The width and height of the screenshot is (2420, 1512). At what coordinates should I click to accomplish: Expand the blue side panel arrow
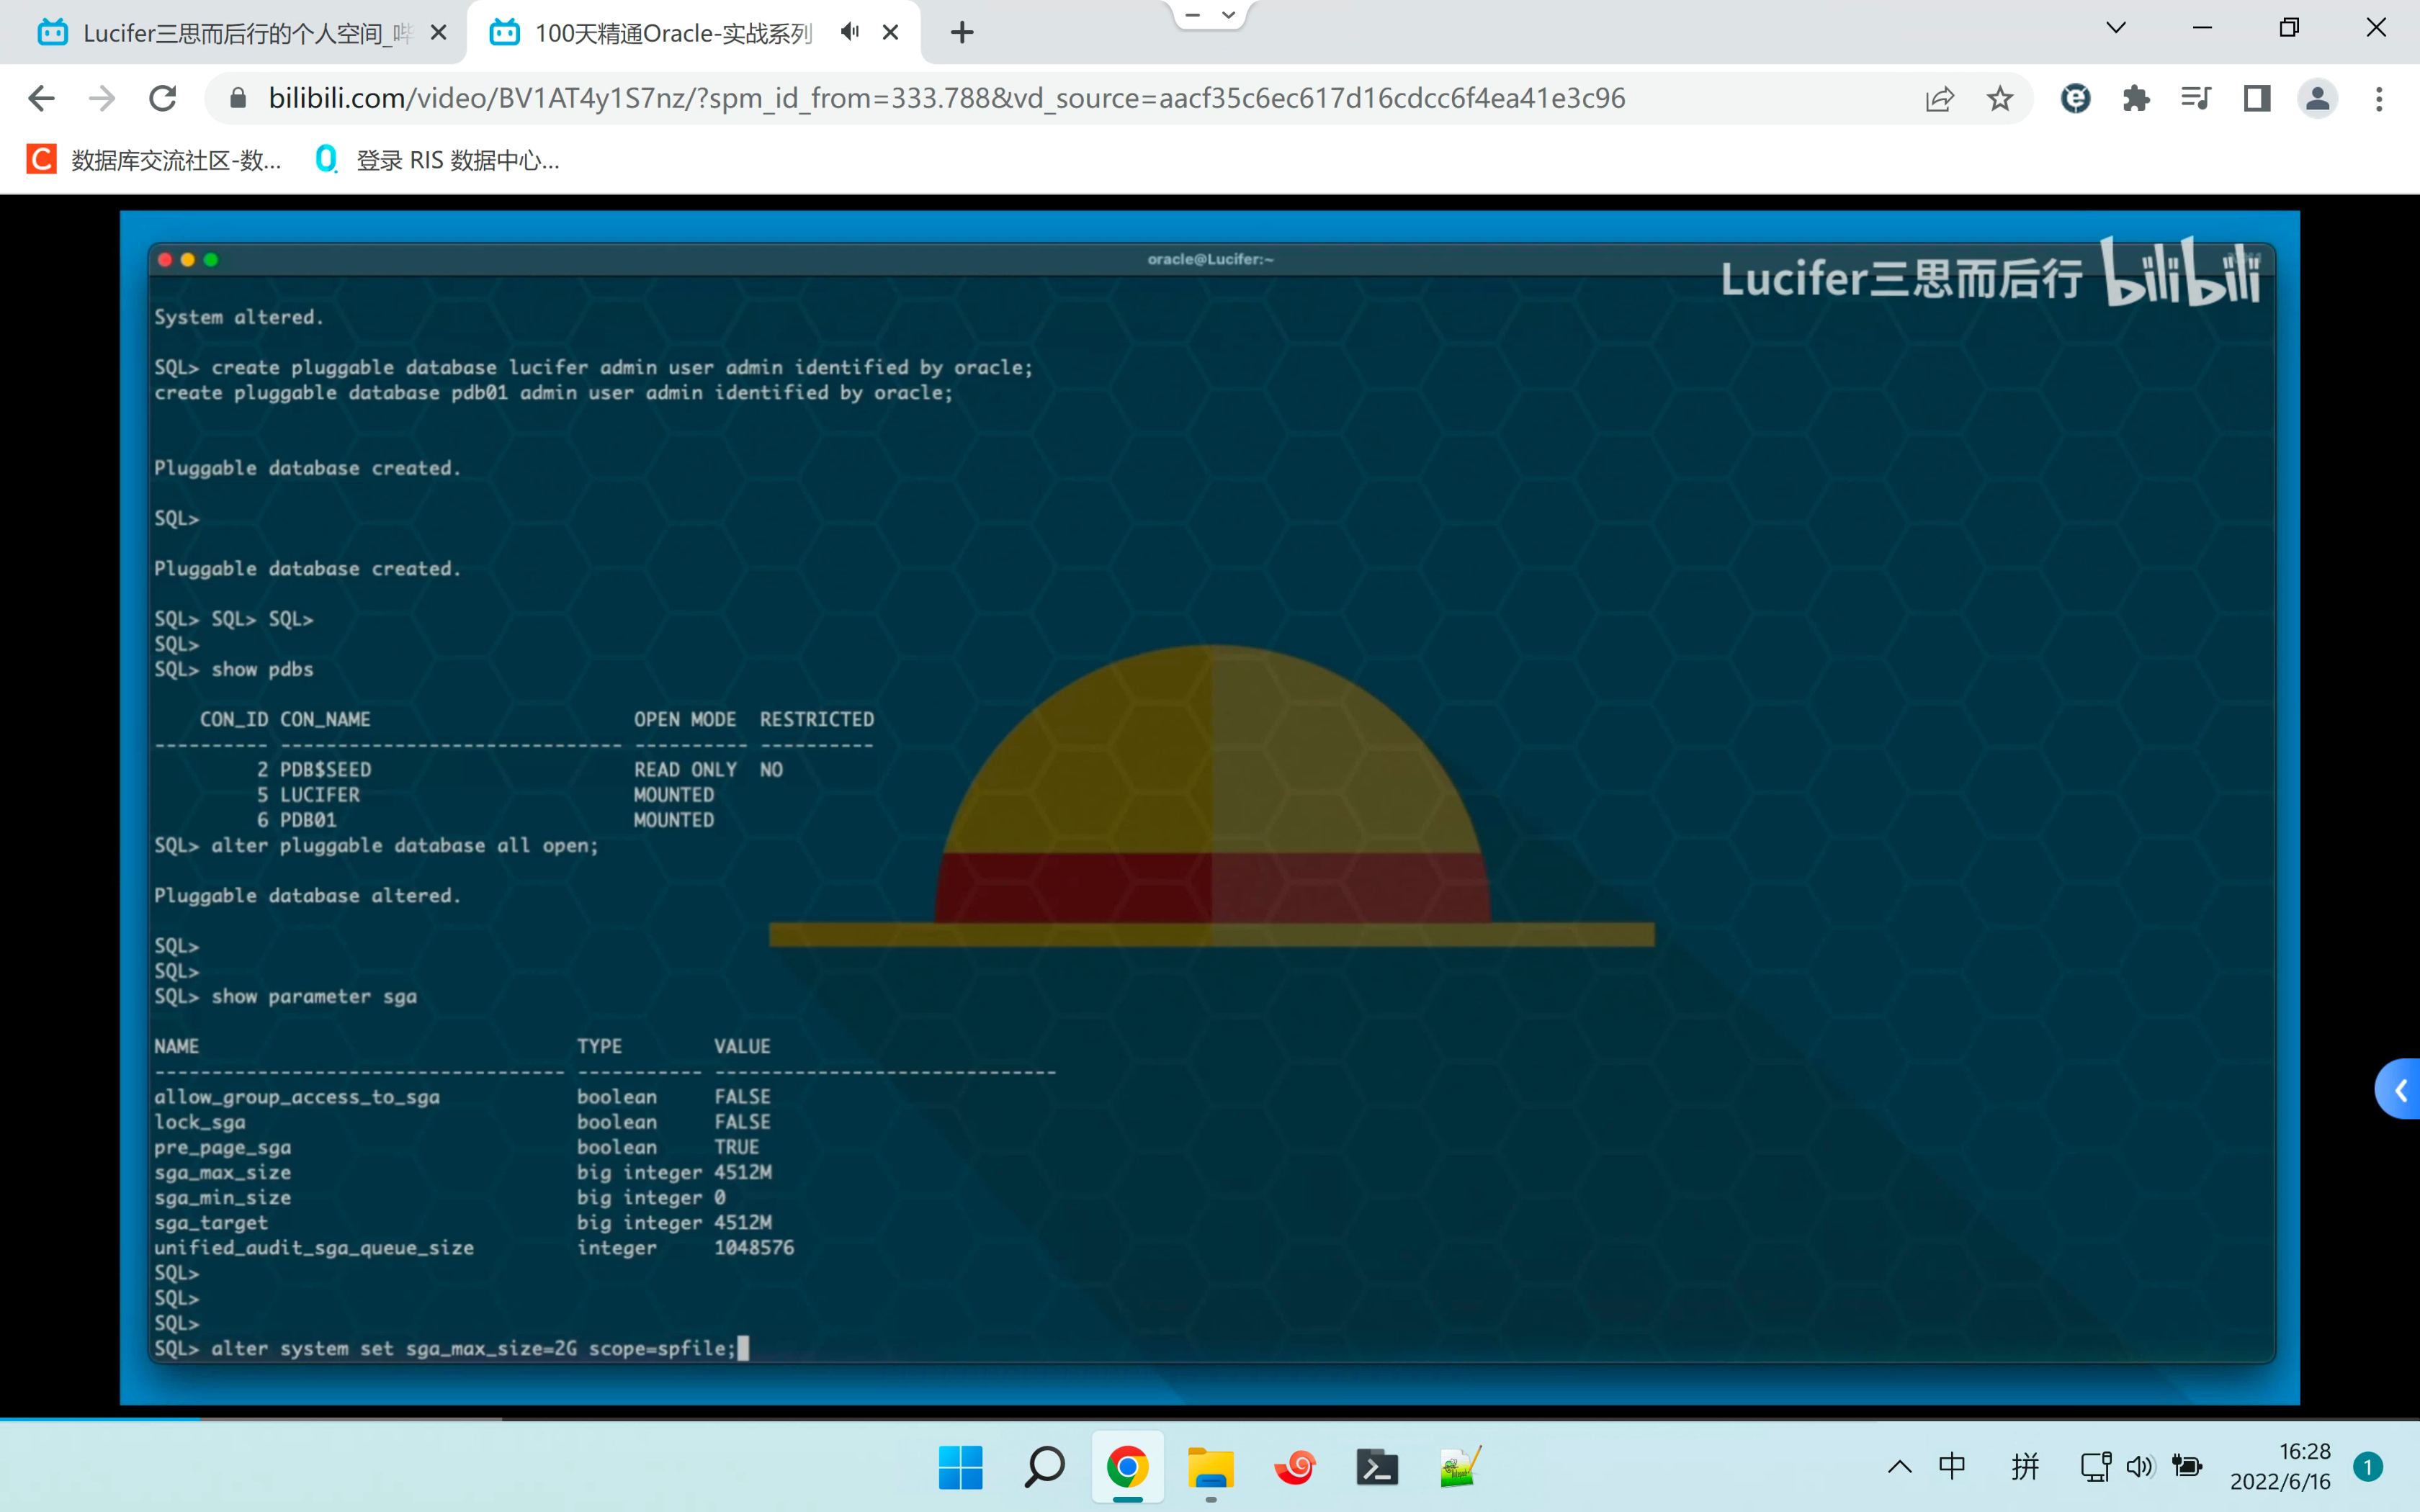(2400, 1090)
